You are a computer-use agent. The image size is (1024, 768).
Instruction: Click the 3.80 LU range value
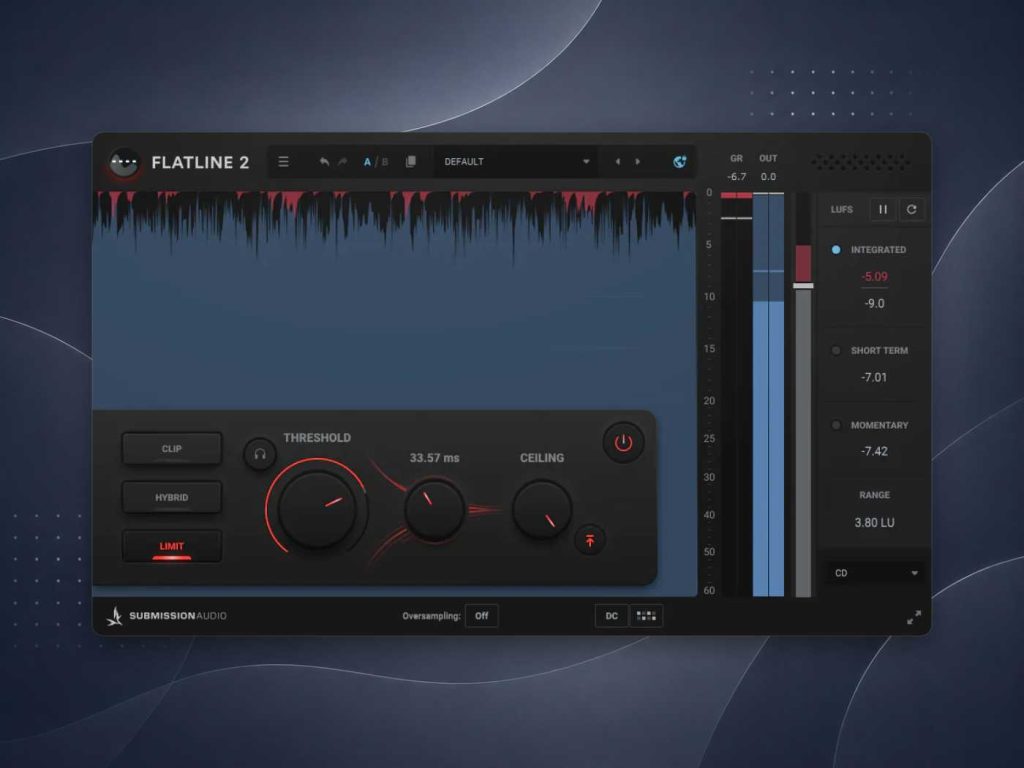tap(874, 522)
